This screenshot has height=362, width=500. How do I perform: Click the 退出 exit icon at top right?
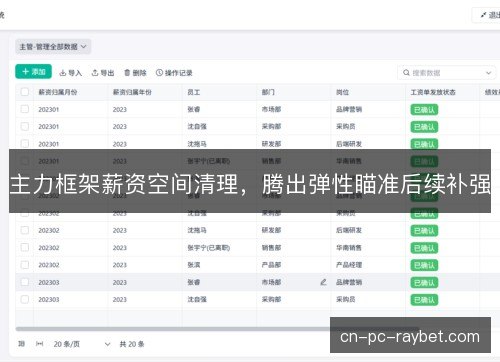[x=483, y=15]
